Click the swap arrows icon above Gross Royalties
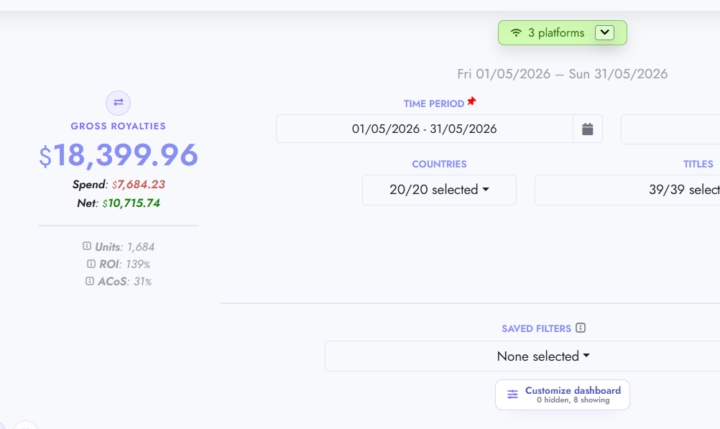The width and height of the screenshot is (720, 429). [x=118, y=102]
